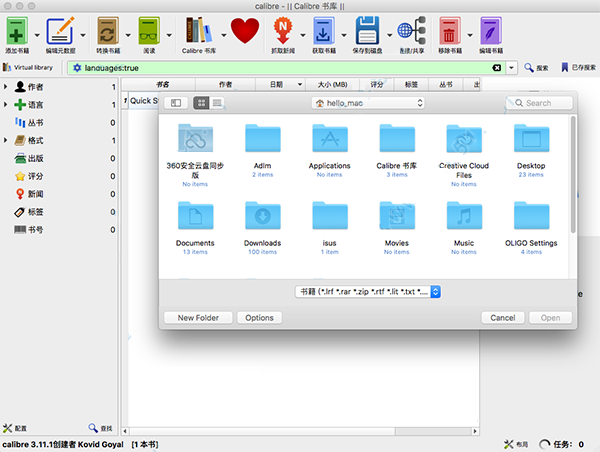Select the Documents folder
600x452 pixels.
coord(195,228)
